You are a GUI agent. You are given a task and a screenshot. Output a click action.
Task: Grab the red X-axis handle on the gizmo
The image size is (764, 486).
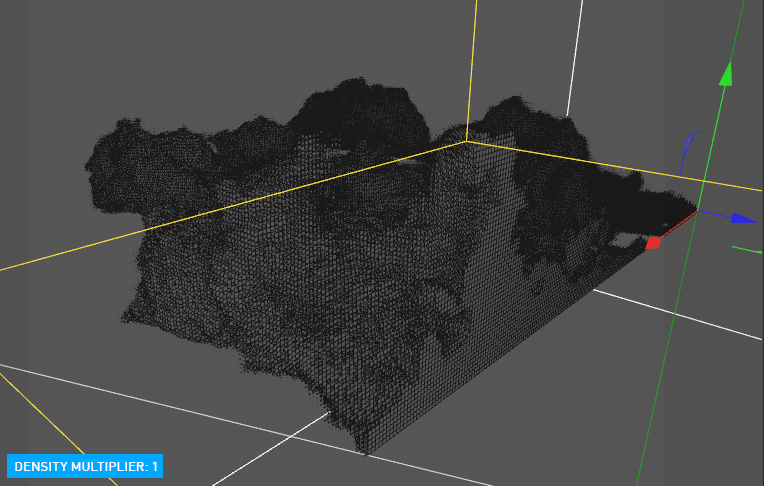(653, 242)
